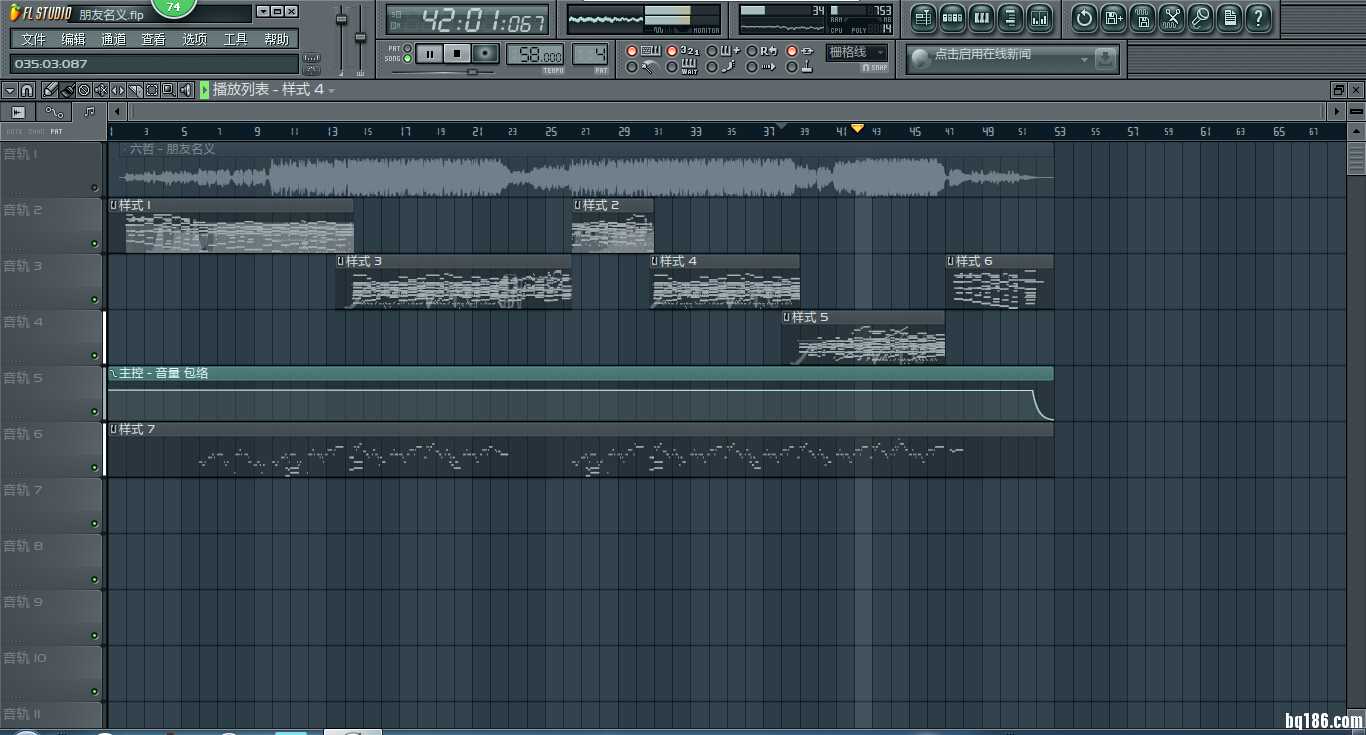The height and width of the screenshot is (735, 1366).
Task: Switch to the automation clips tab
Action: (54, 112)
